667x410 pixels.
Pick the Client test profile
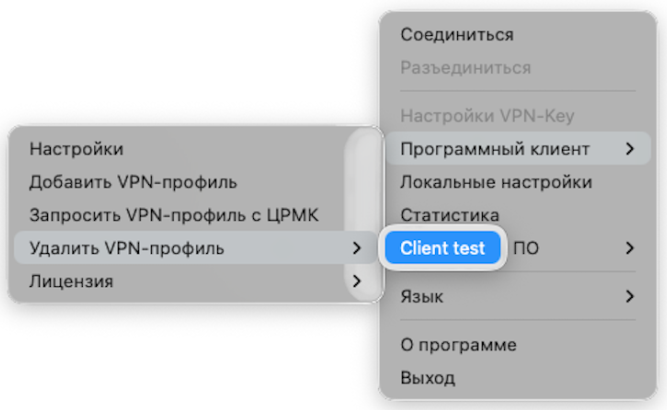point(443,248)
